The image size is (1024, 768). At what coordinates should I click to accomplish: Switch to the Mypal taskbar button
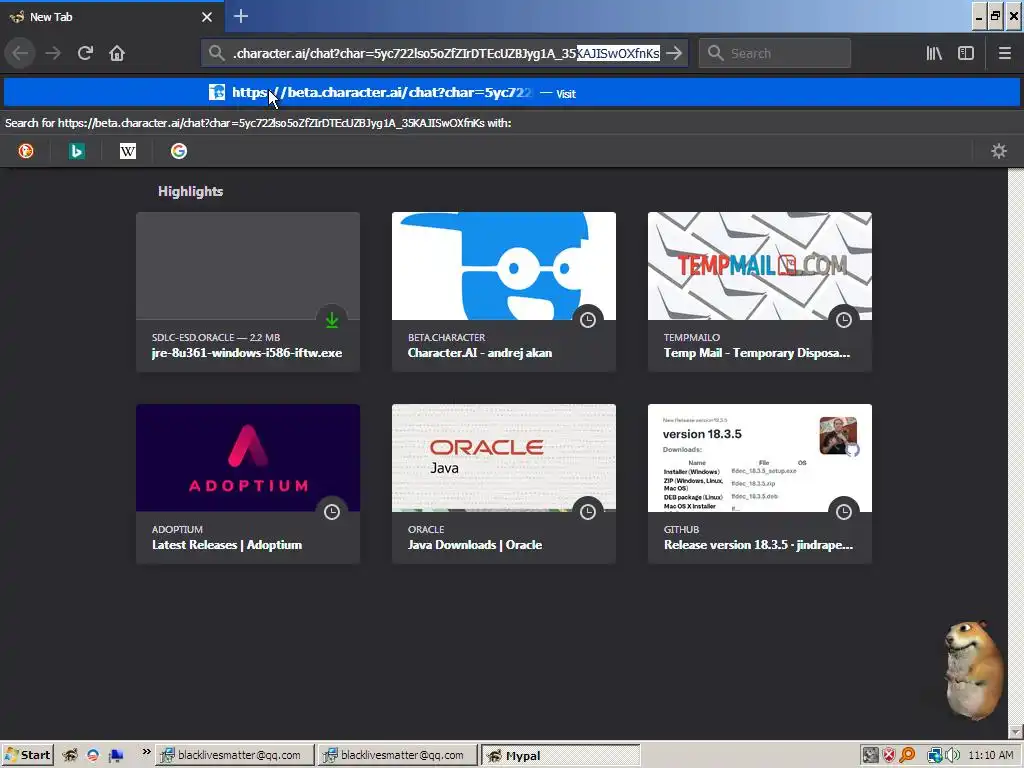click(560, 756)
